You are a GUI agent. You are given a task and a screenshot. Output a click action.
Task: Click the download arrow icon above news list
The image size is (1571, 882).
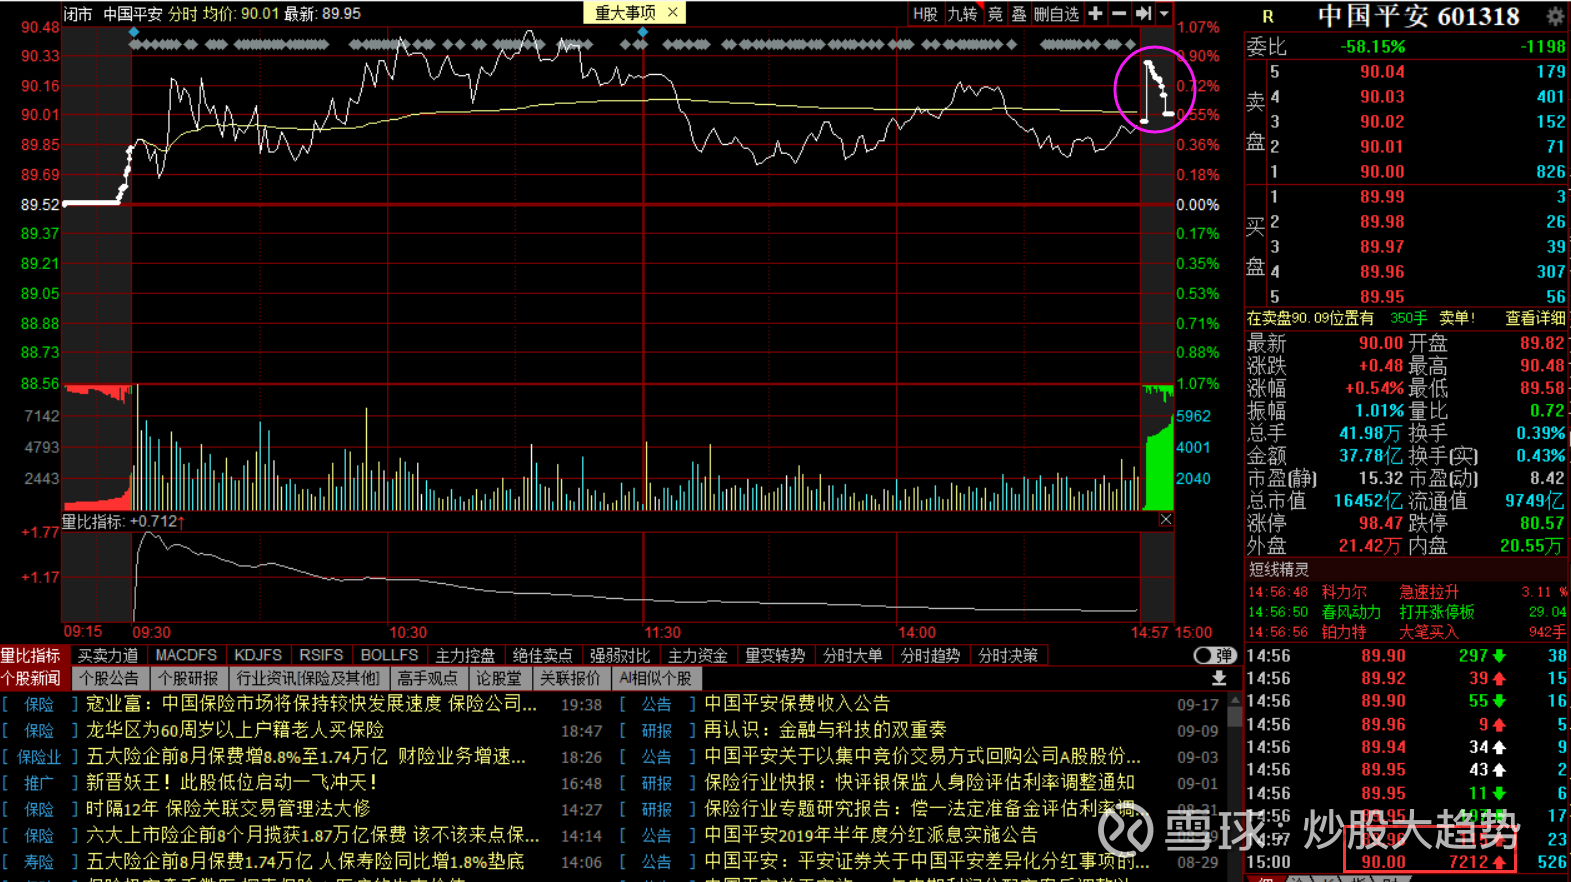tap(1219, 678)
